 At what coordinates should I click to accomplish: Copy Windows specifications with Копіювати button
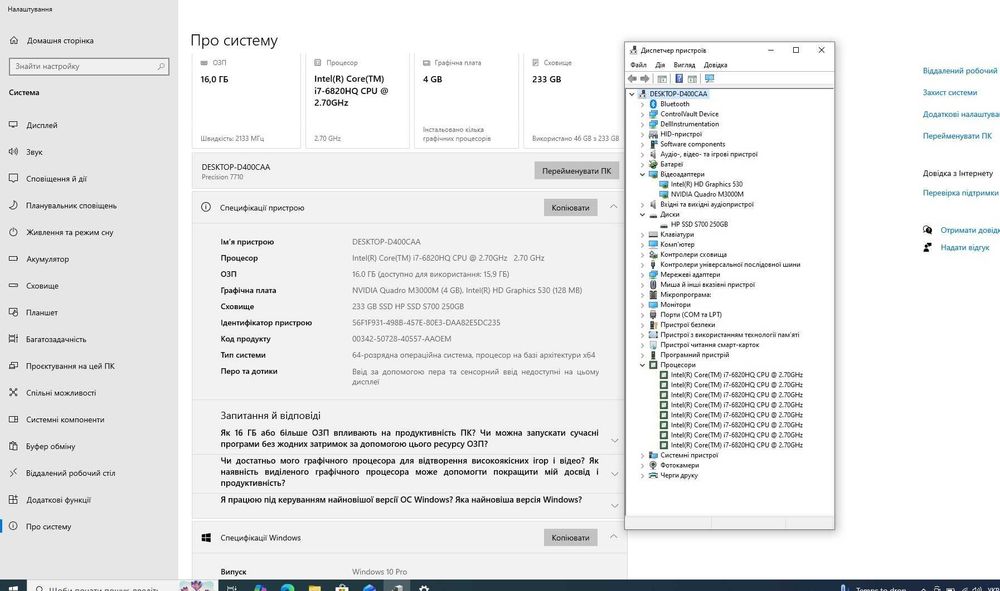[570, 537]
